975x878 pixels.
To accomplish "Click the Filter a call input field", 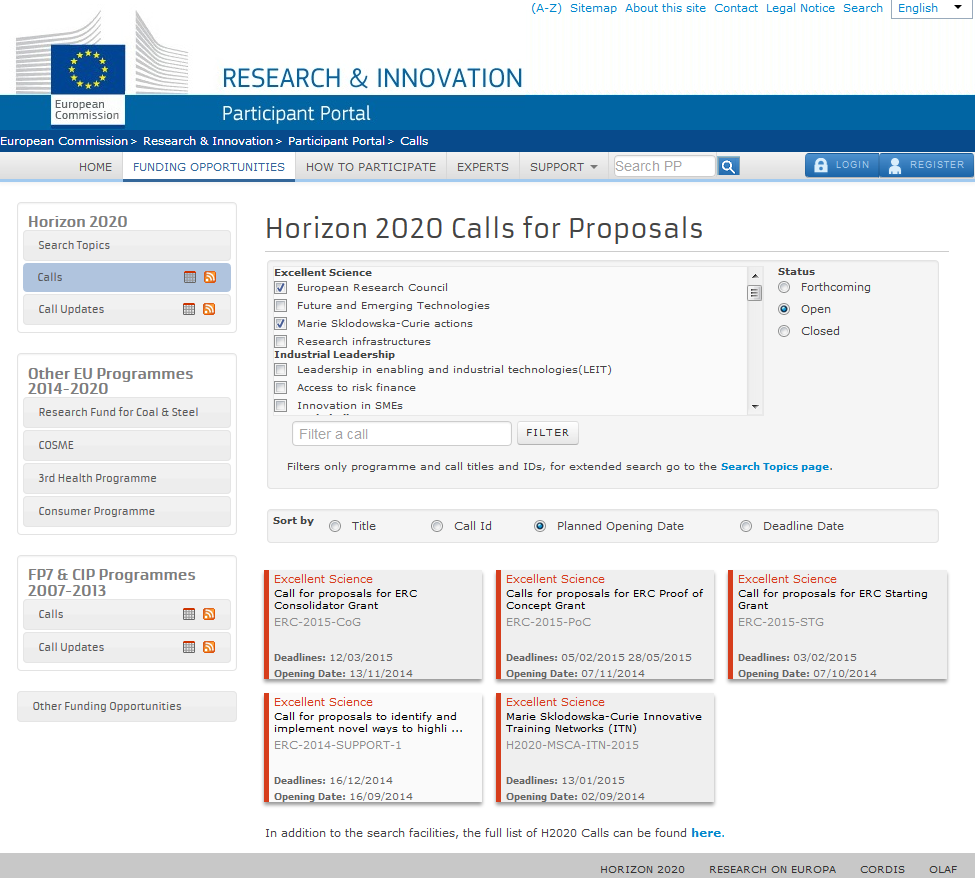I will tap(402, 433).
